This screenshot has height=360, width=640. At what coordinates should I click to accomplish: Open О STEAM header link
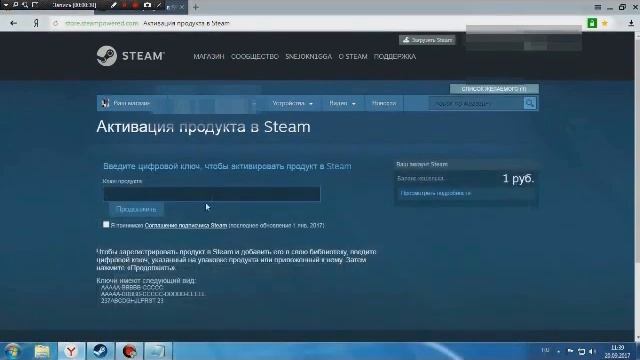353,56
